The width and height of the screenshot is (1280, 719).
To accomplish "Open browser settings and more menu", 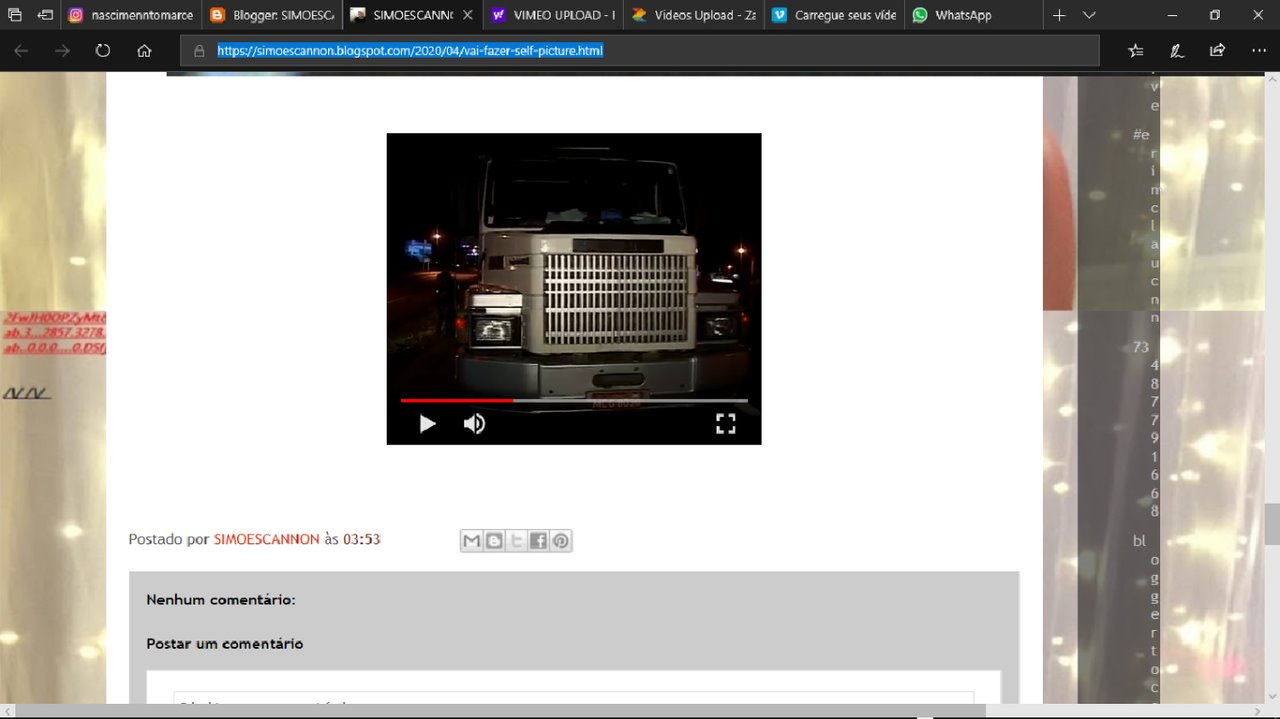I will click(1258, 50).
